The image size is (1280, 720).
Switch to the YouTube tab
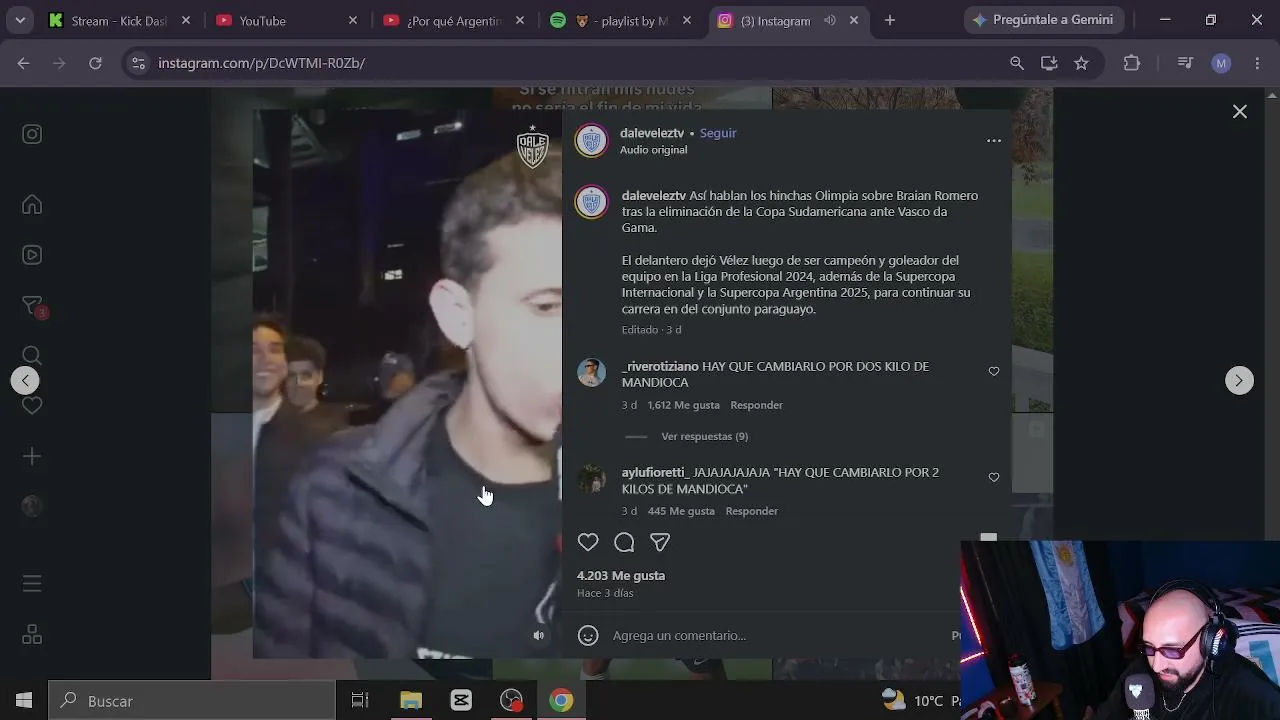point(287,20)
